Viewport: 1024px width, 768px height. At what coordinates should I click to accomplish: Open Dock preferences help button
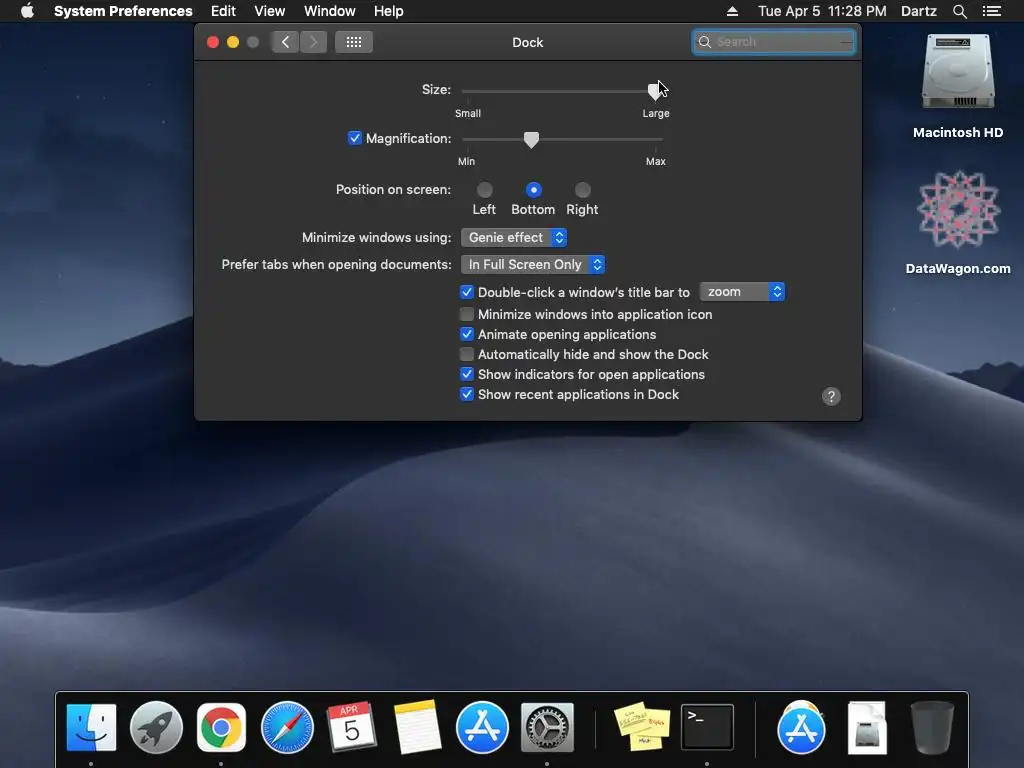pyautogui.click(x=831, y=396)
